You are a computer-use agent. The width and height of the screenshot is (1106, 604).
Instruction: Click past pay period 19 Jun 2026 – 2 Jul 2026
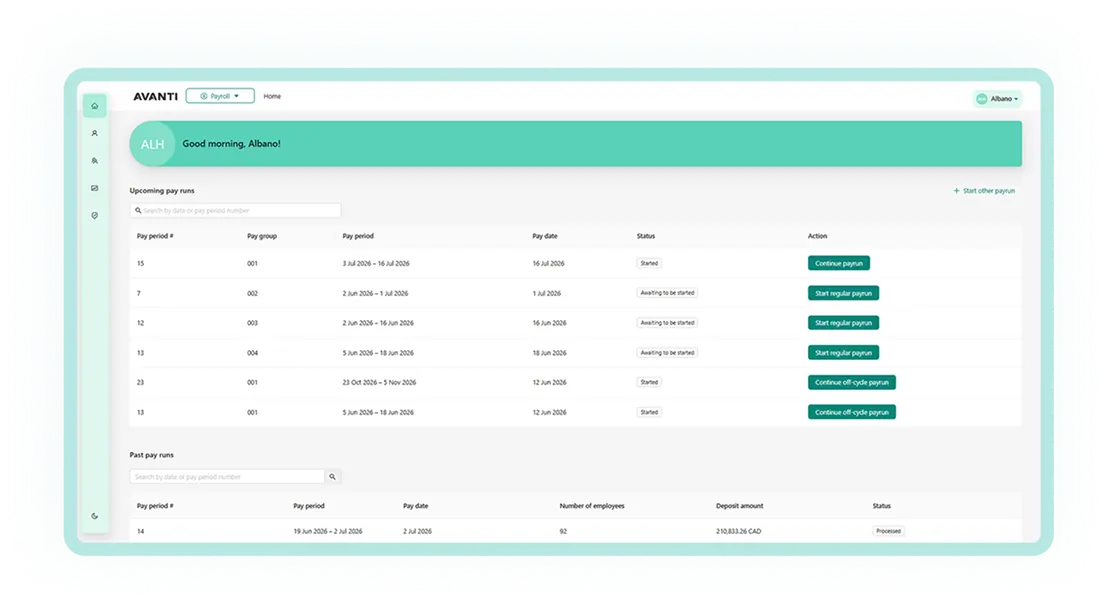[328, 531]
